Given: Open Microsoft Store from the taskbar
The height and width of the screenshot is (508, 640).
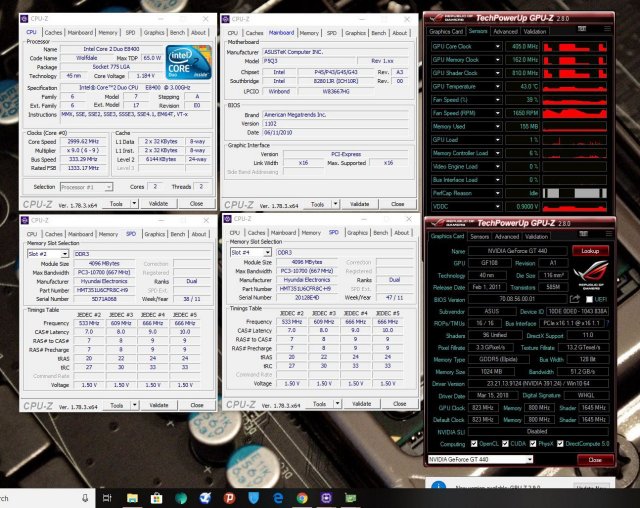Looking at the screenshot, I should [x=156, y=498].
